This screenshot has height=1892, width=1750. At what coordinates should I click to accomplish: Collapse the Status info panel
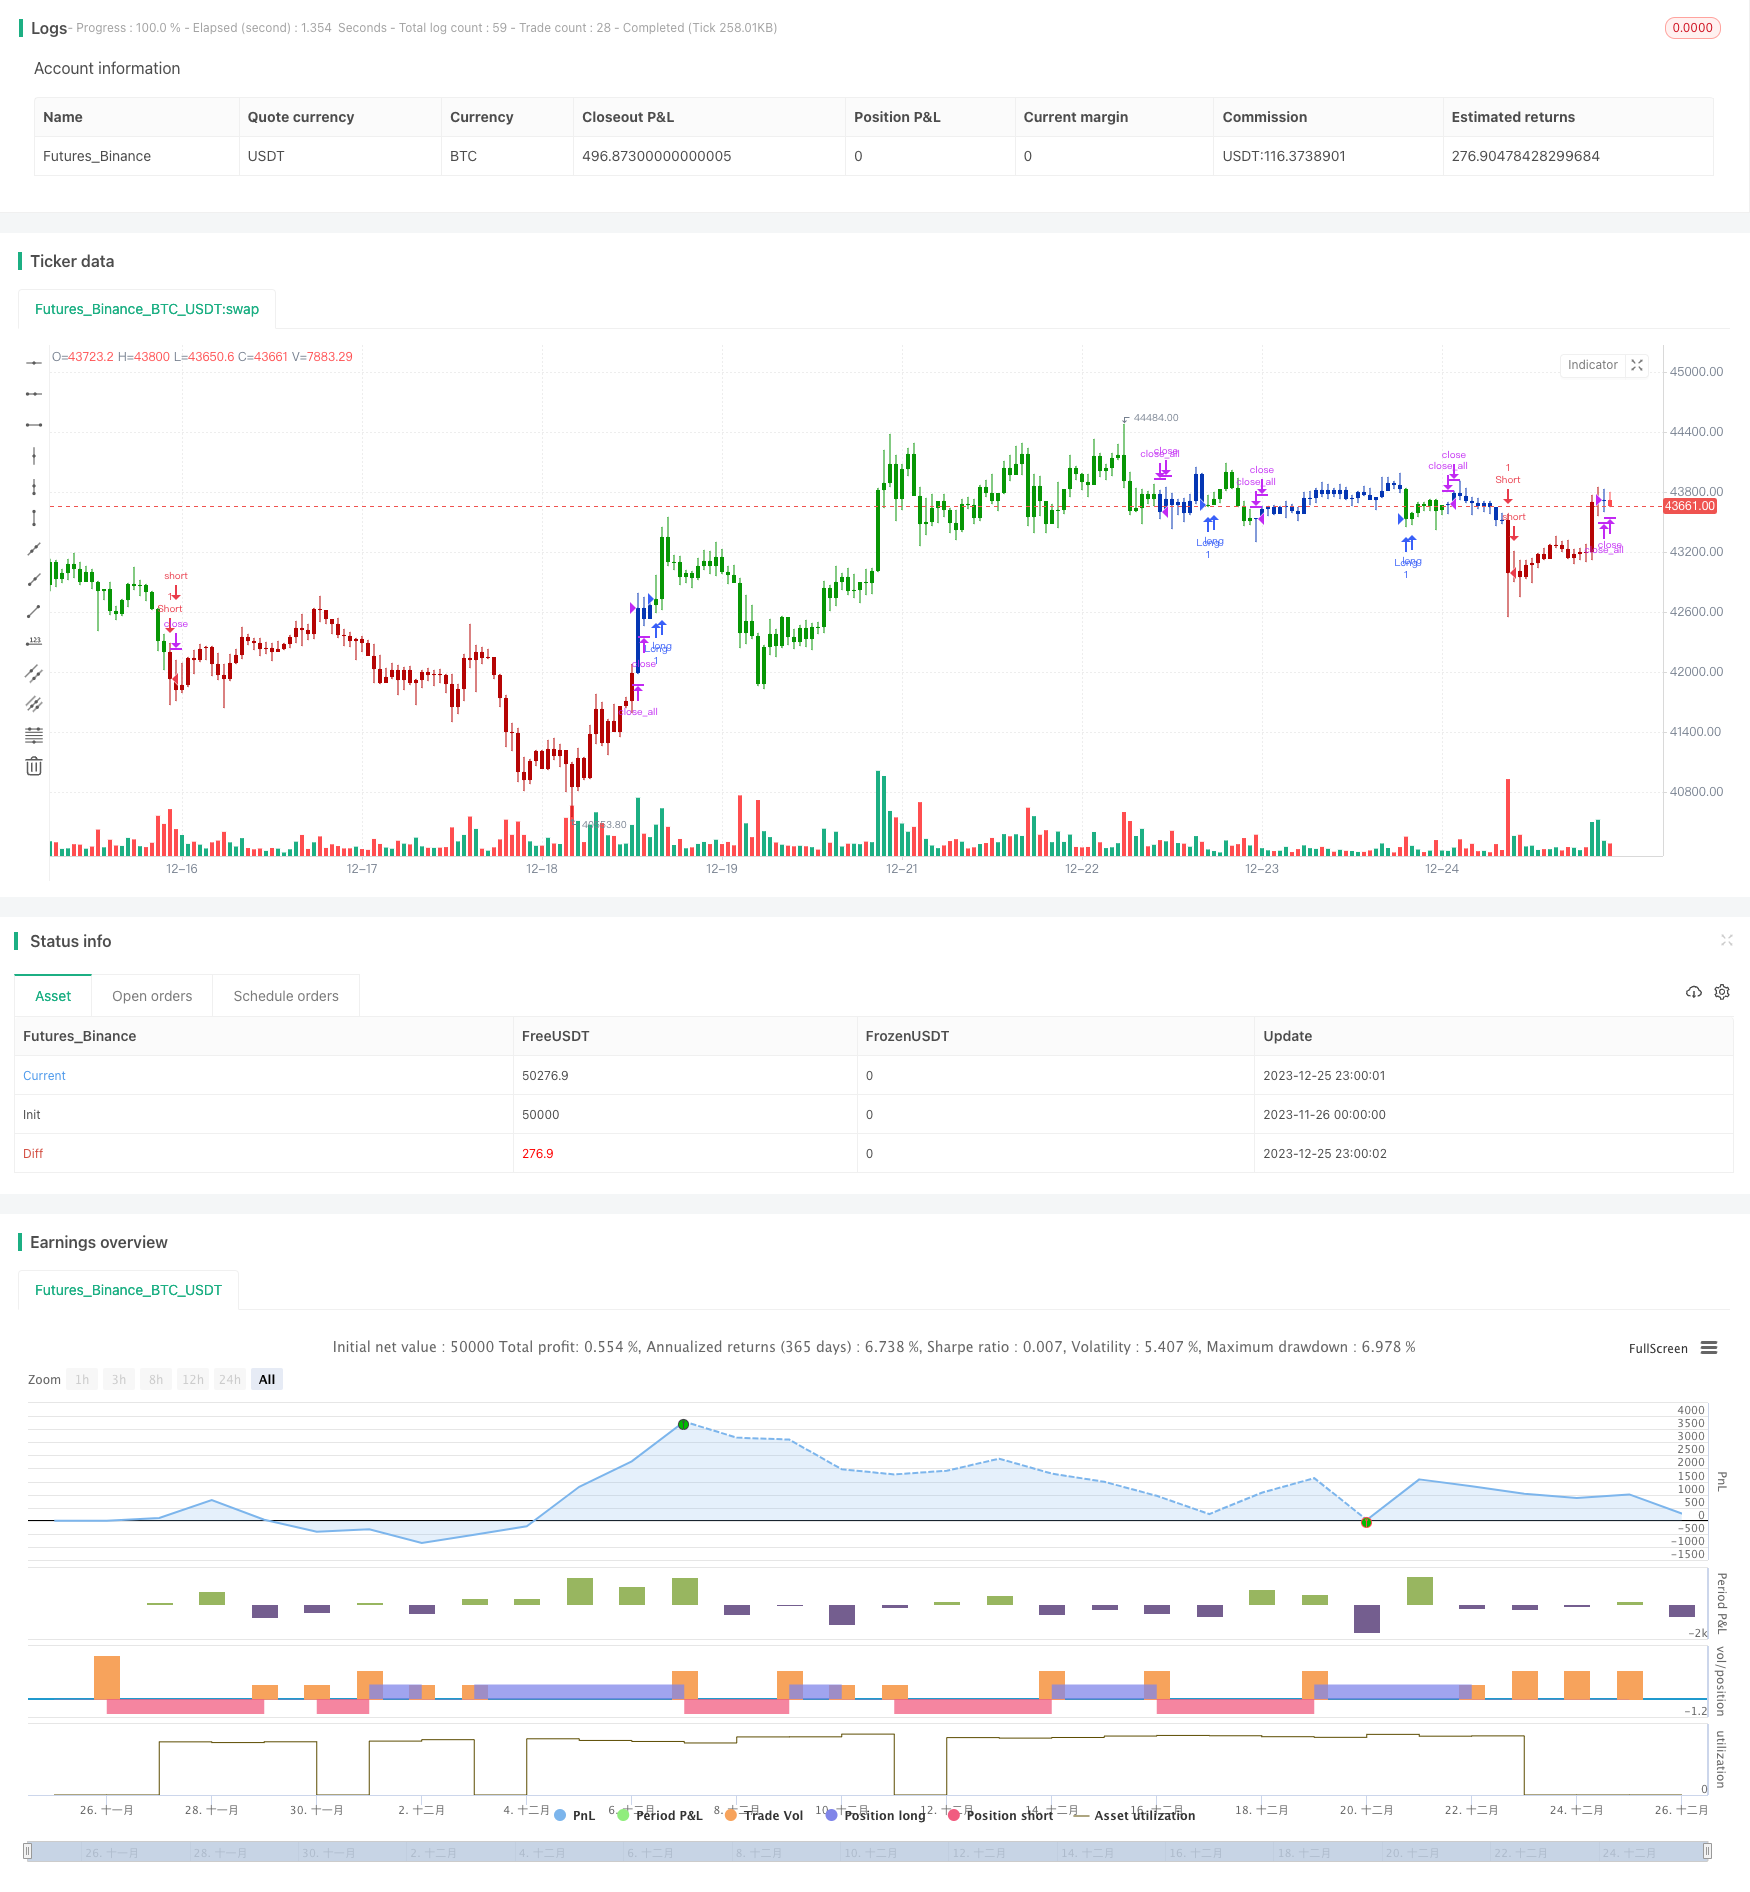pos(1726,940)
